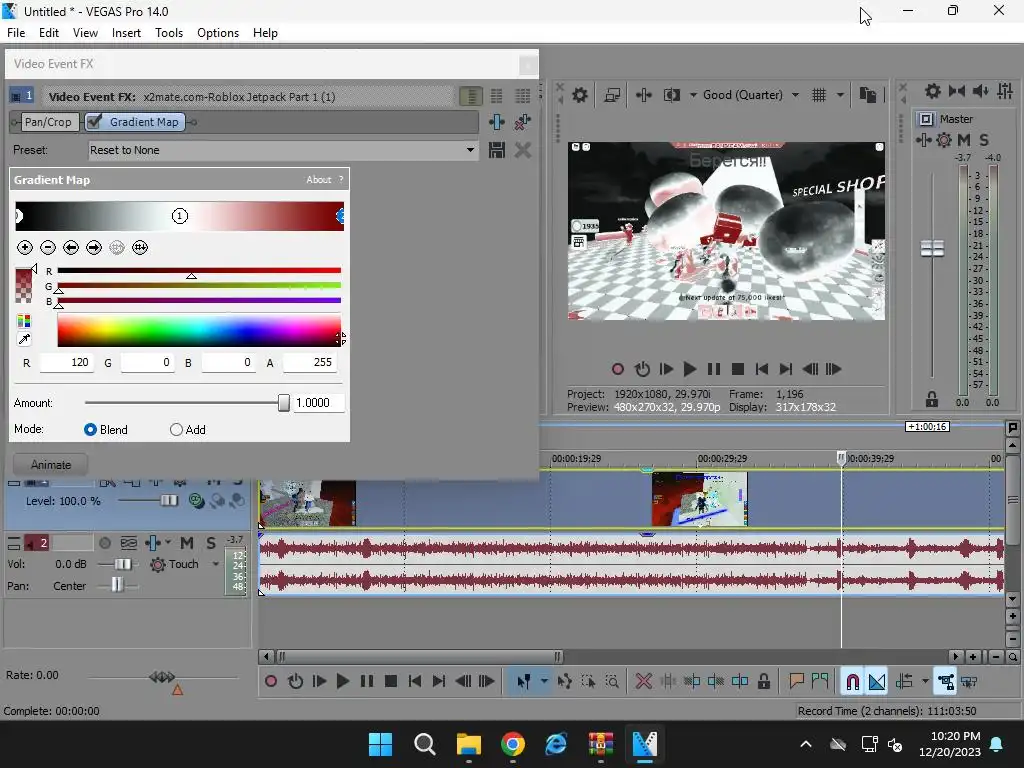
Task: Toggle preview on external monitor
Action: click(612, 95)
